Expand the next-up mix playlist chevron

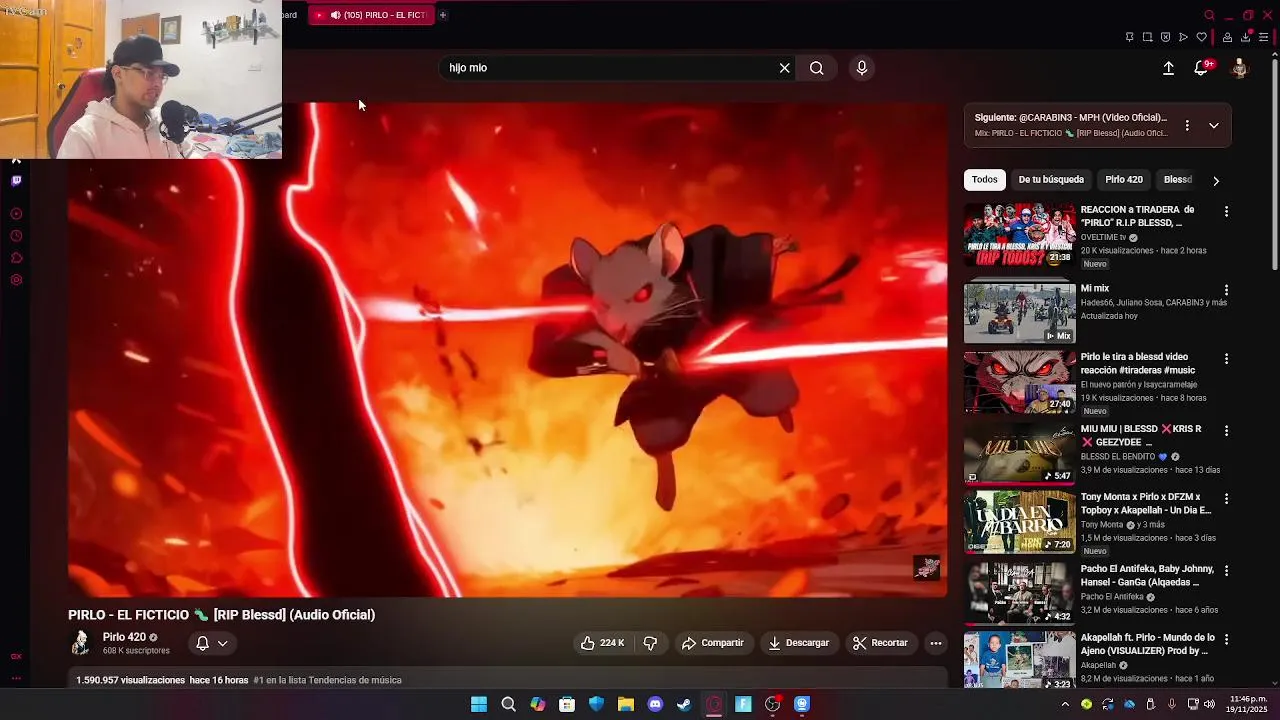tap(1214, 125)
